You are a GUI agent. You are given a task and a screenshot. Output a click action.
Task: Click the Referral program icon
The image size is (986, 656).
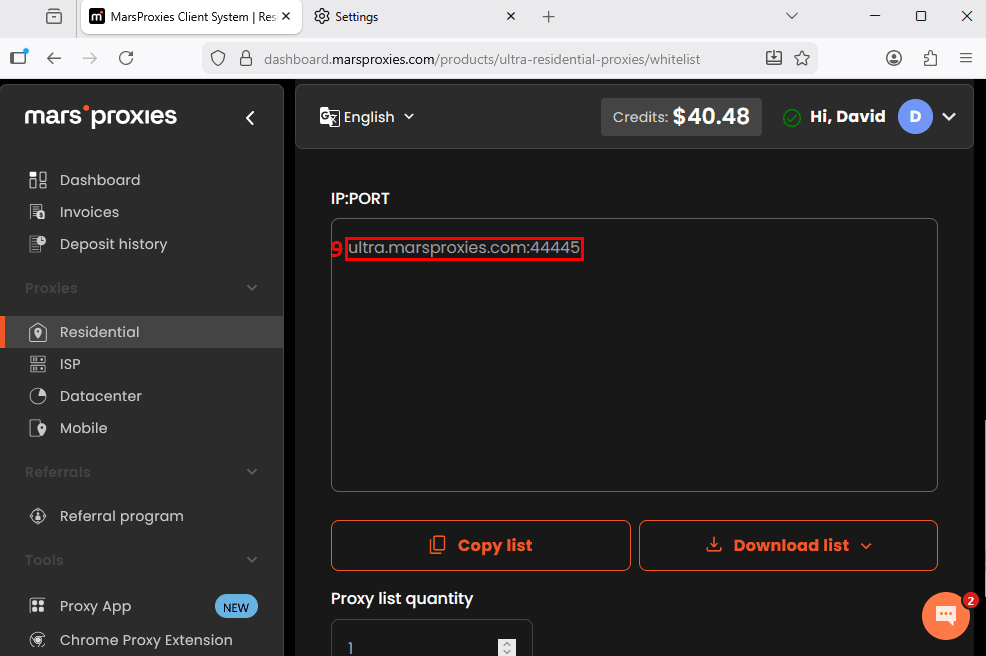tap(38, 516)
